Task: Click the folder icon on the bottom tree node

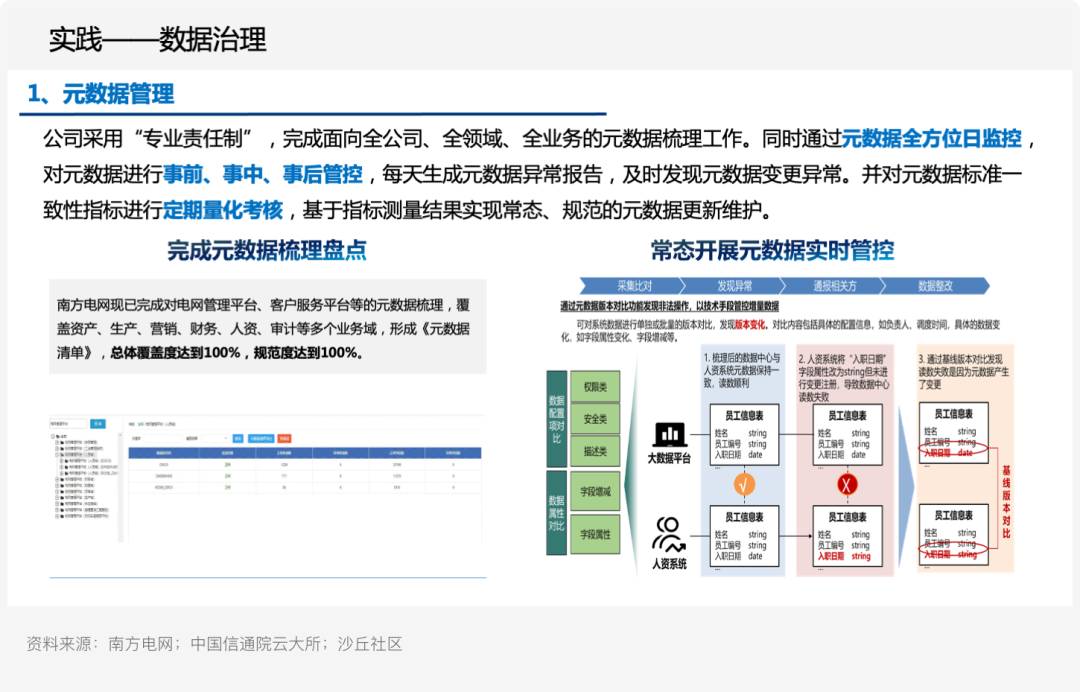Action: coord(63,516)
